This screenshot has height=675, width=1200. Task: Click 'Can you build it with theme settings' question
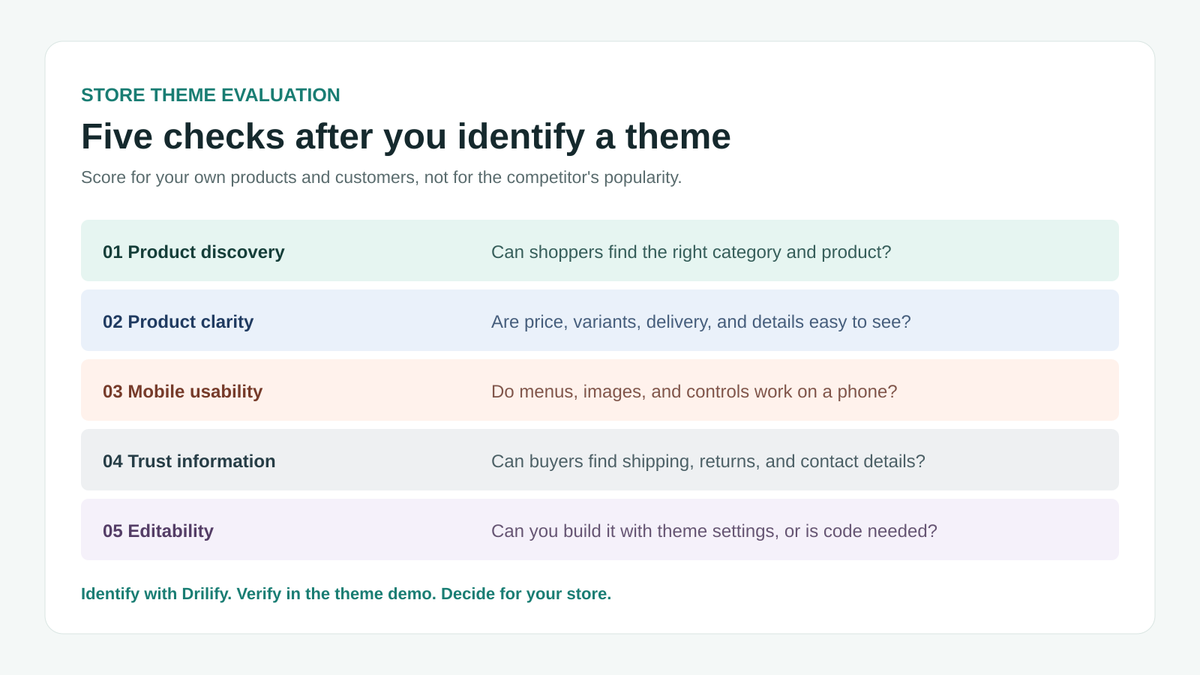pos(714,531)
